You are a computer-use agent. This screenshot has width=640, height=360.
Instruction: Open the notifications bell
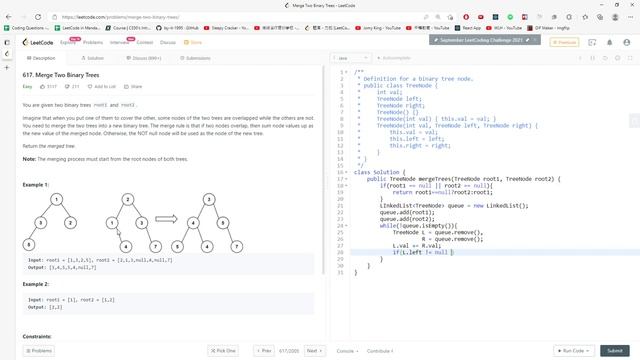[609, 42]
